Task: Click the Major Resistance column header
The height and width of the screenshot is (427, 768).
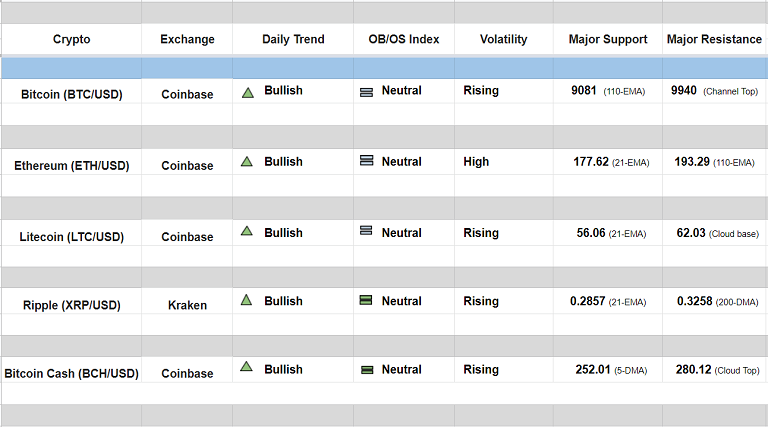Action: [x=714, y=40]
